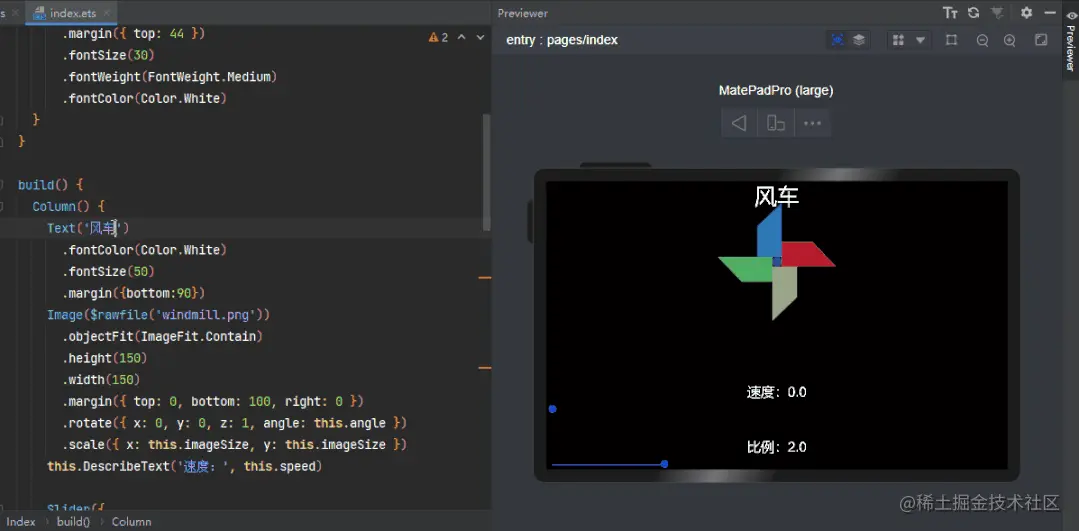Click the .fontSize(50) line
Image resolution: width=1079 pixels, height=531 pixels.
(108, 271)
